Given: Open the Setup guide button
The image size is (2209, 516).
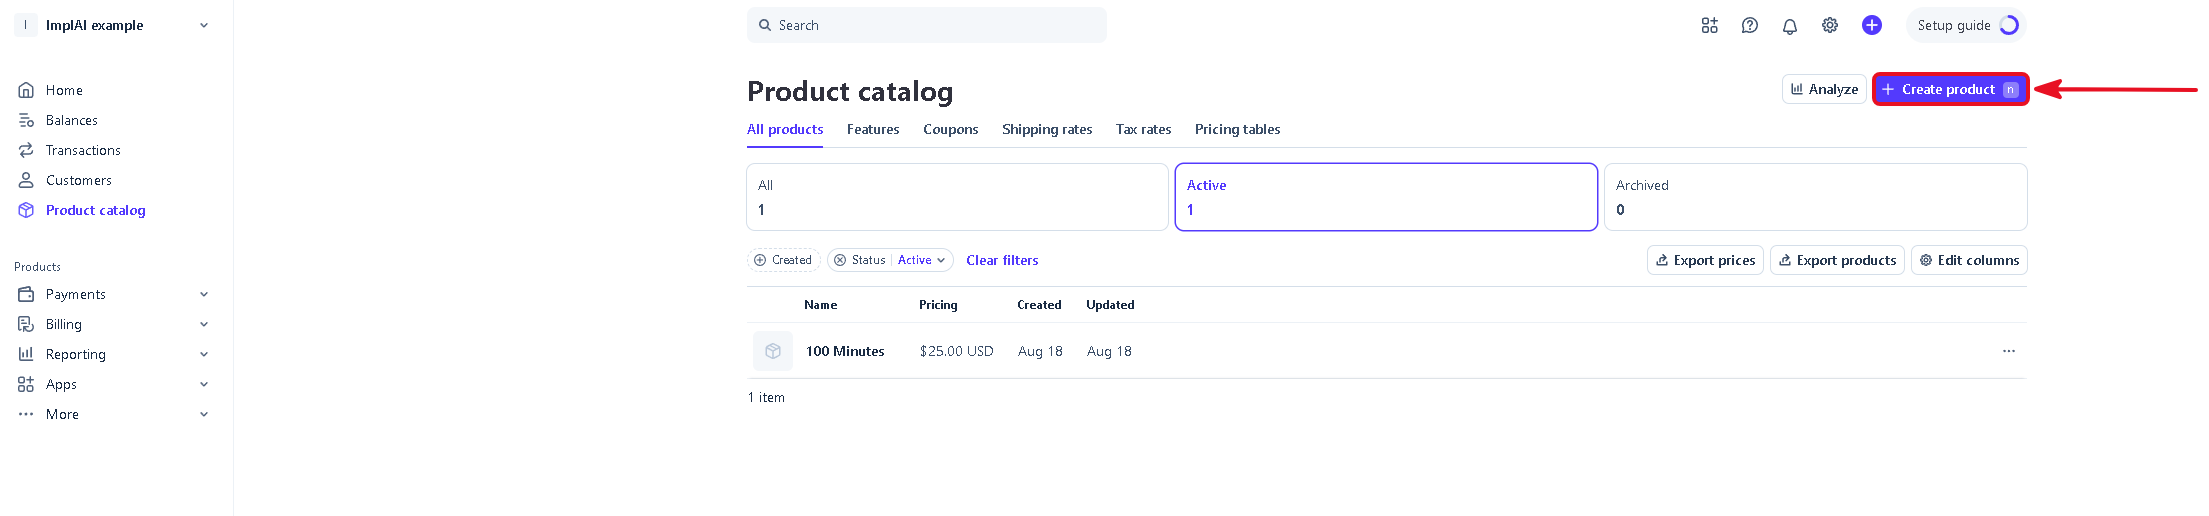Looking at the screenshot, I should tap(1966, 25).
